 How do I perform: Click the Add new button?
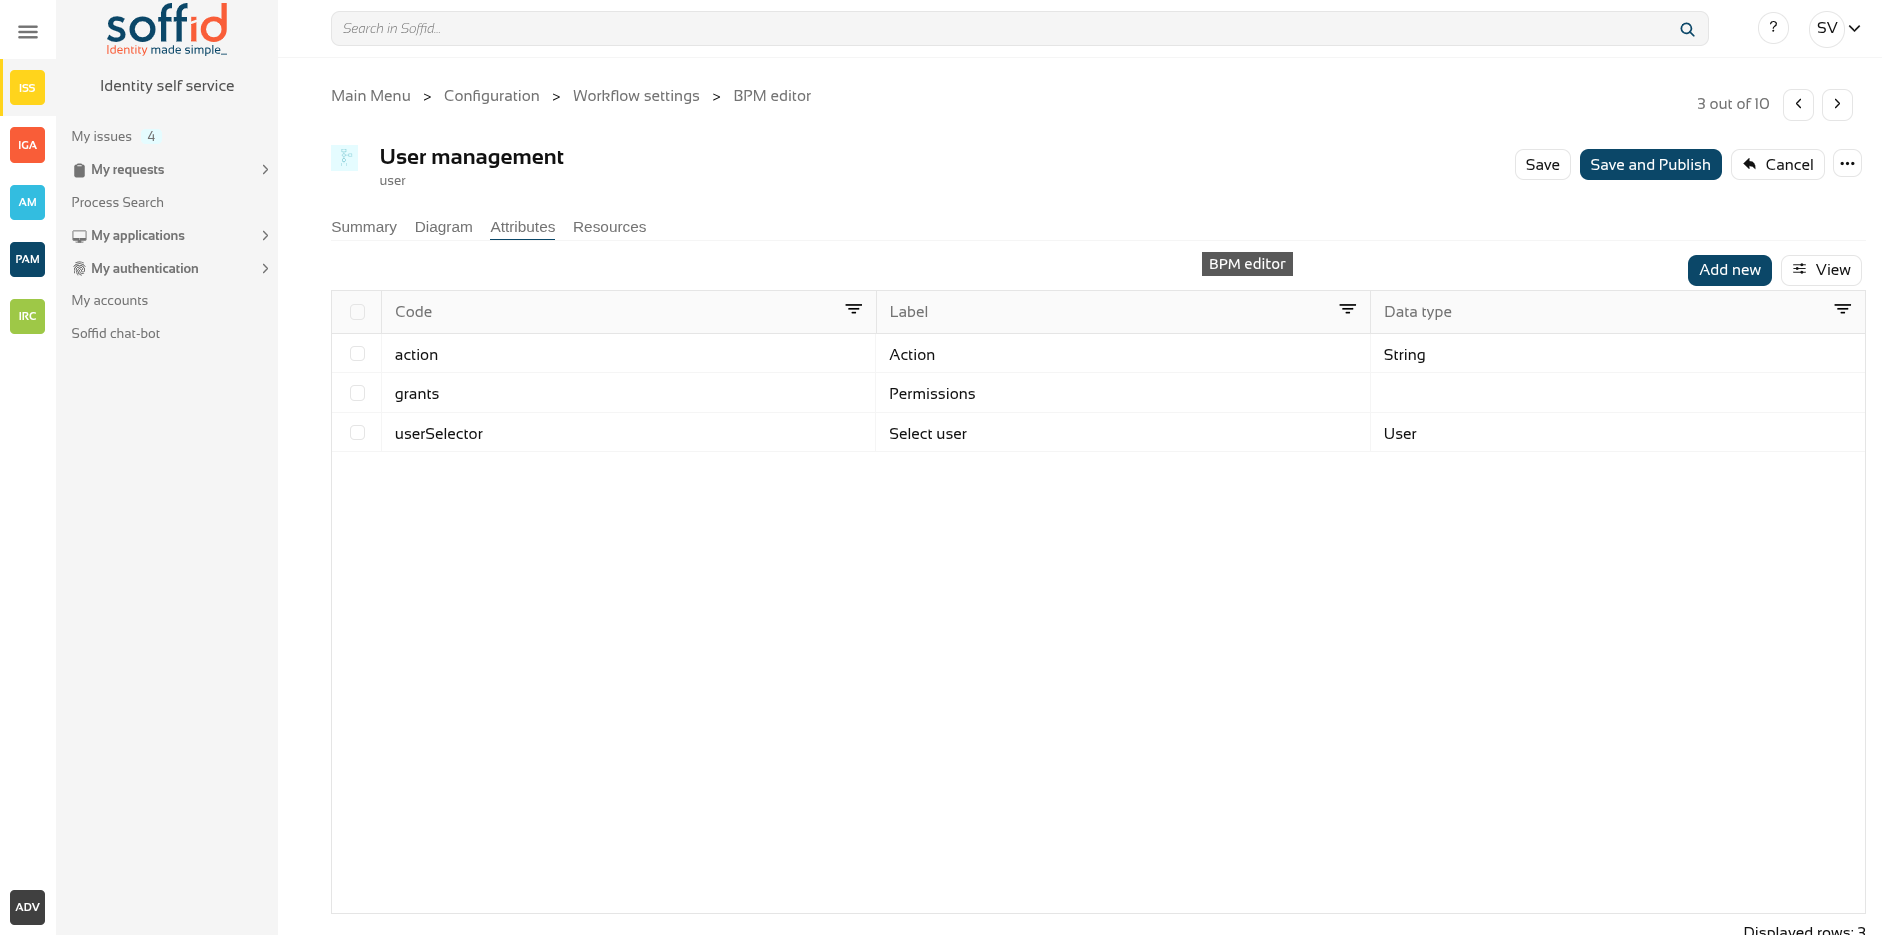1729,270
